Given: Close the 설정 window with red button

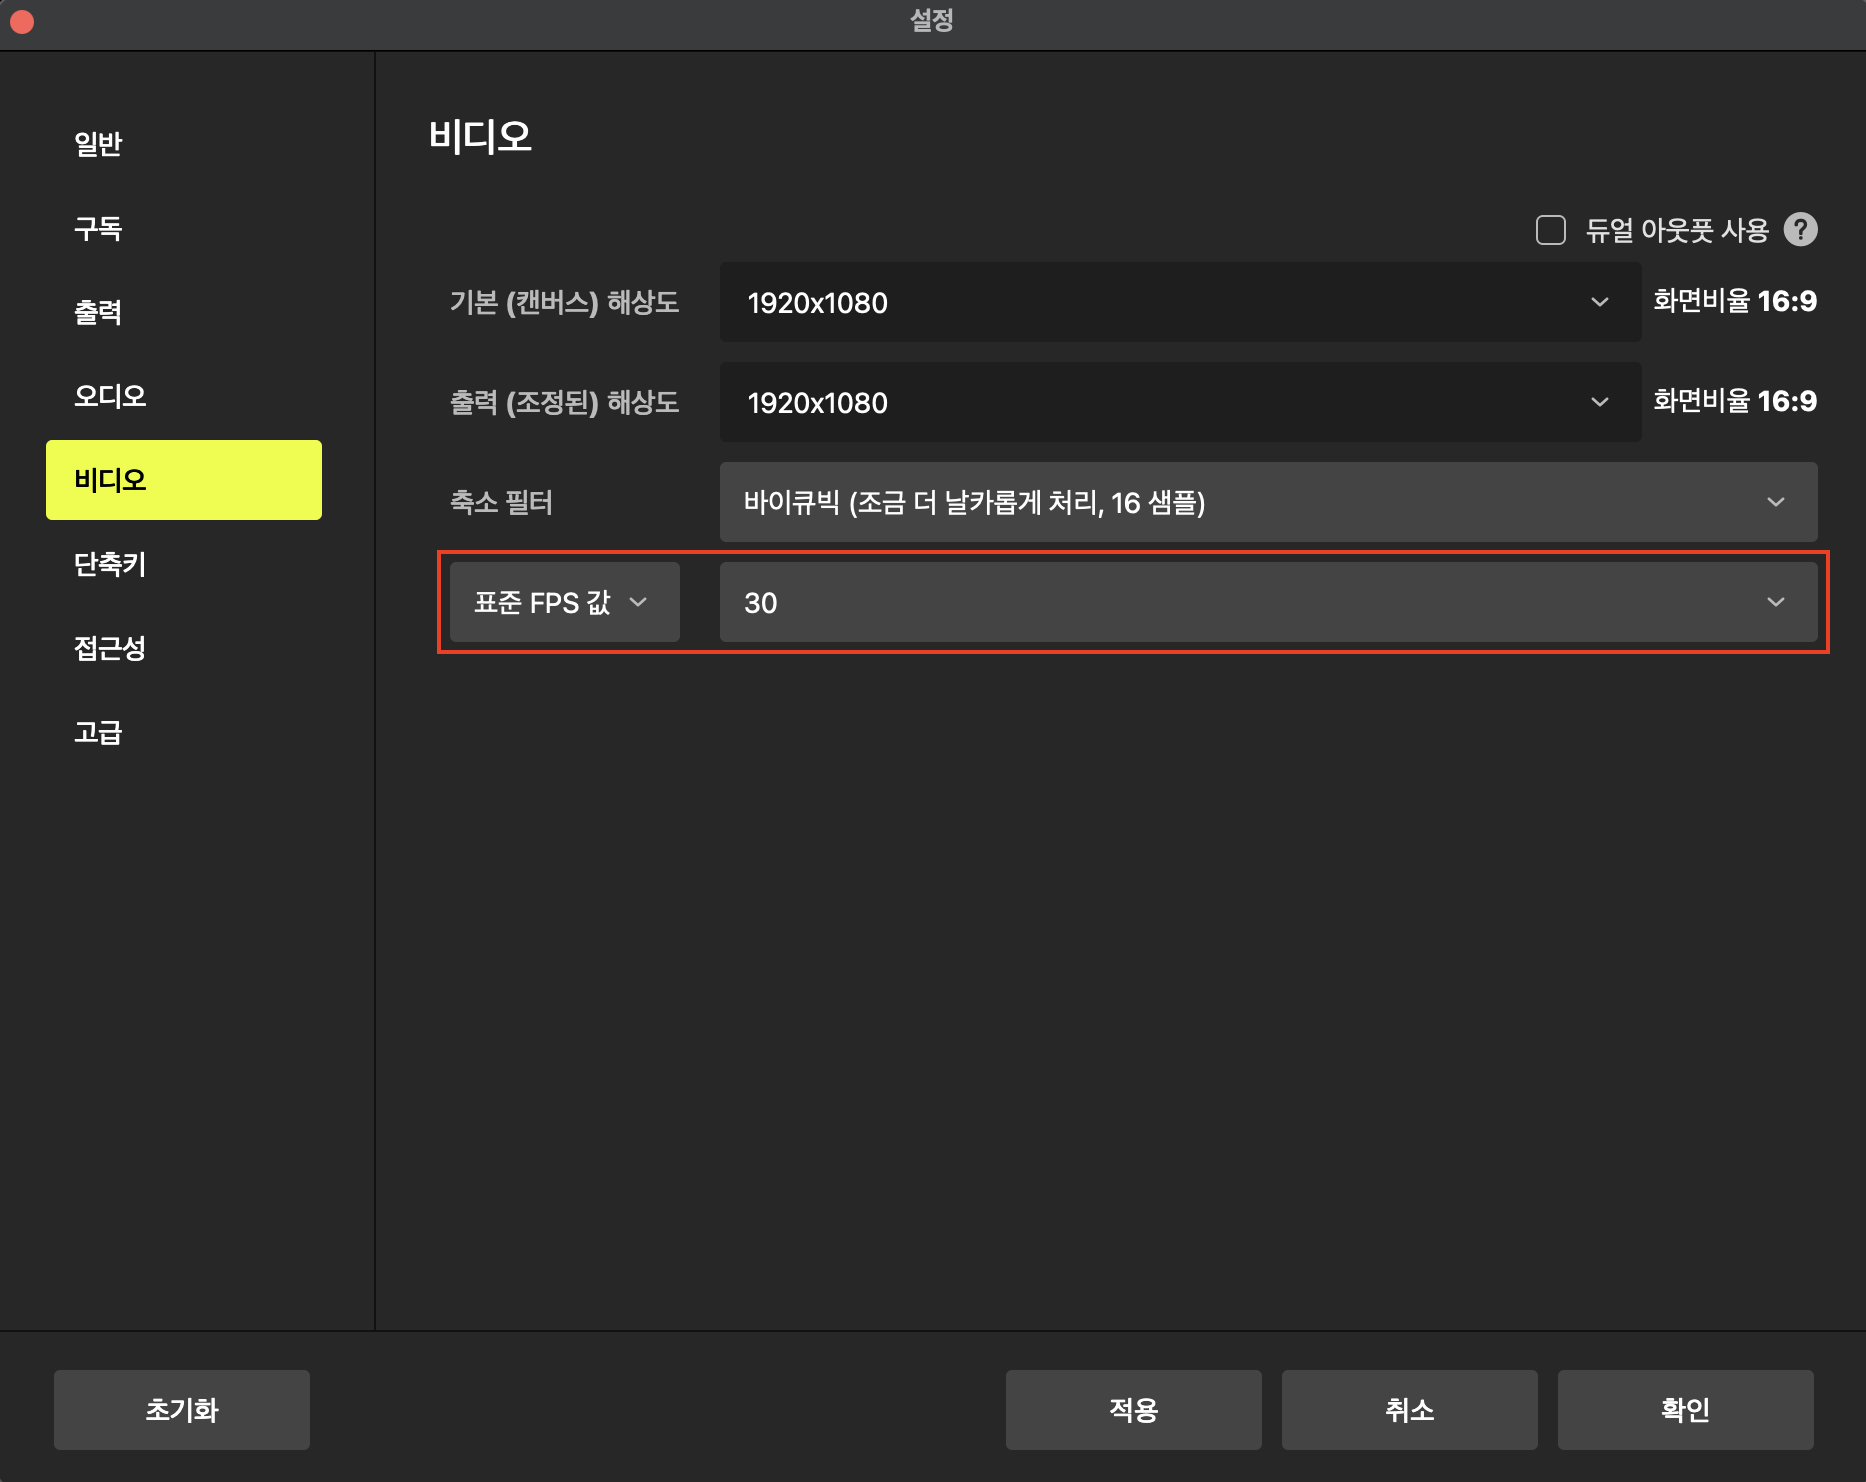Looking at the screenshot, I should point(22,22).
